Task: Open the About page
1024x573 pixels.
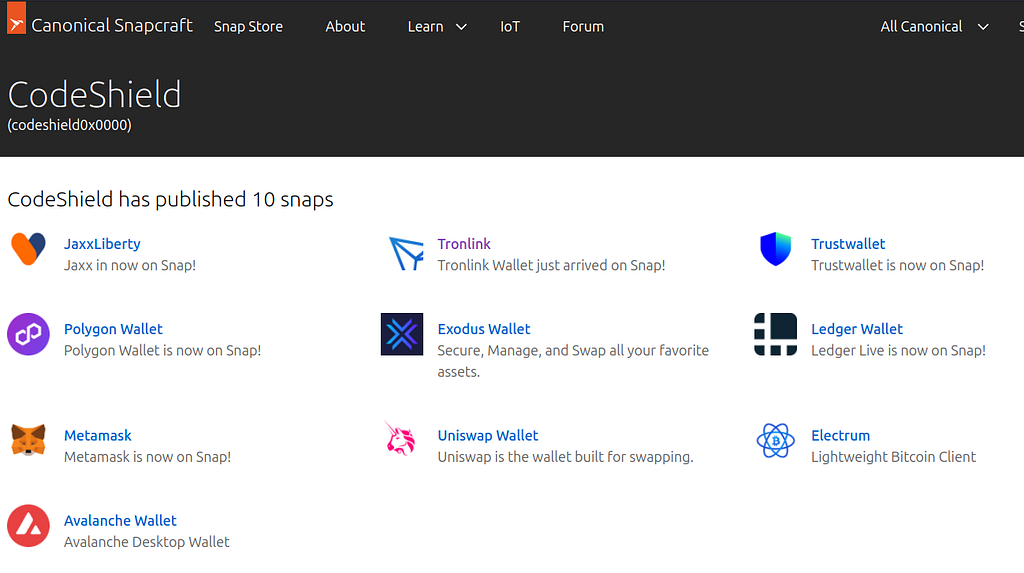Action: [x=345, y=26]
